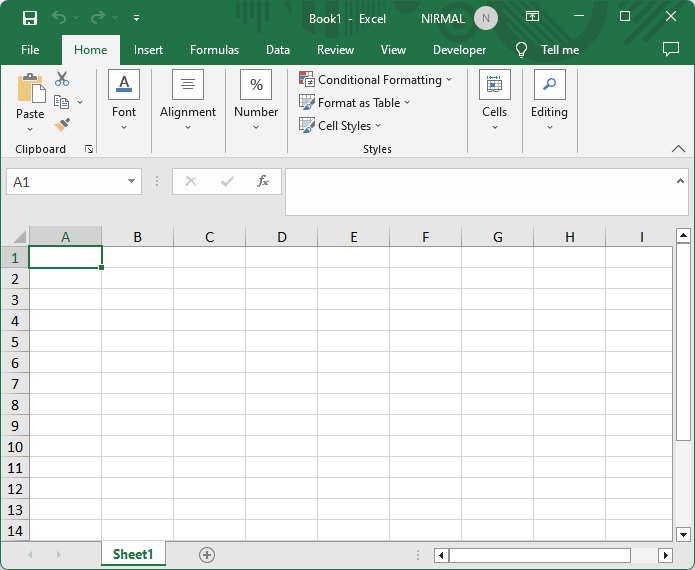Open the undo history dropdown arrow
The height and width of the screenshot is (570, 695).
pyautogui.click(x=76, y=18)
